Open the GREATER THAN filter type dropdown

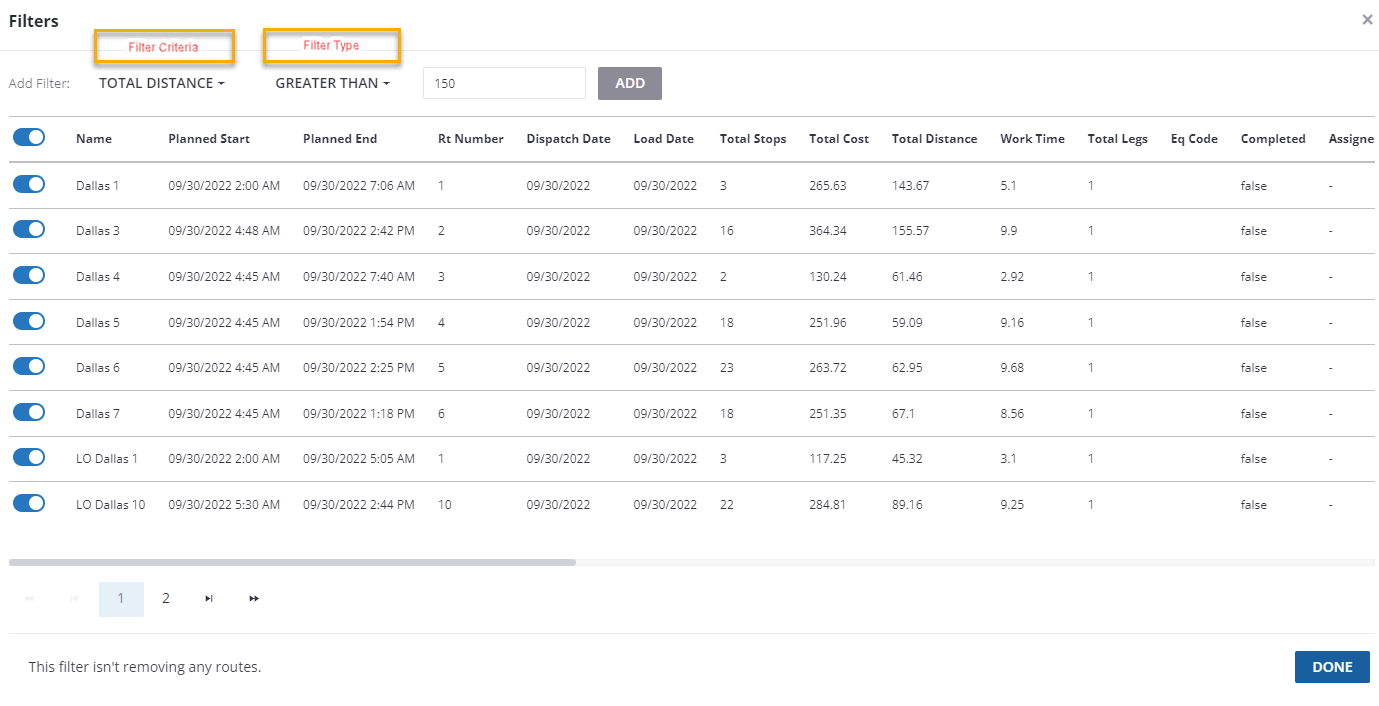[x=332, y=83]
